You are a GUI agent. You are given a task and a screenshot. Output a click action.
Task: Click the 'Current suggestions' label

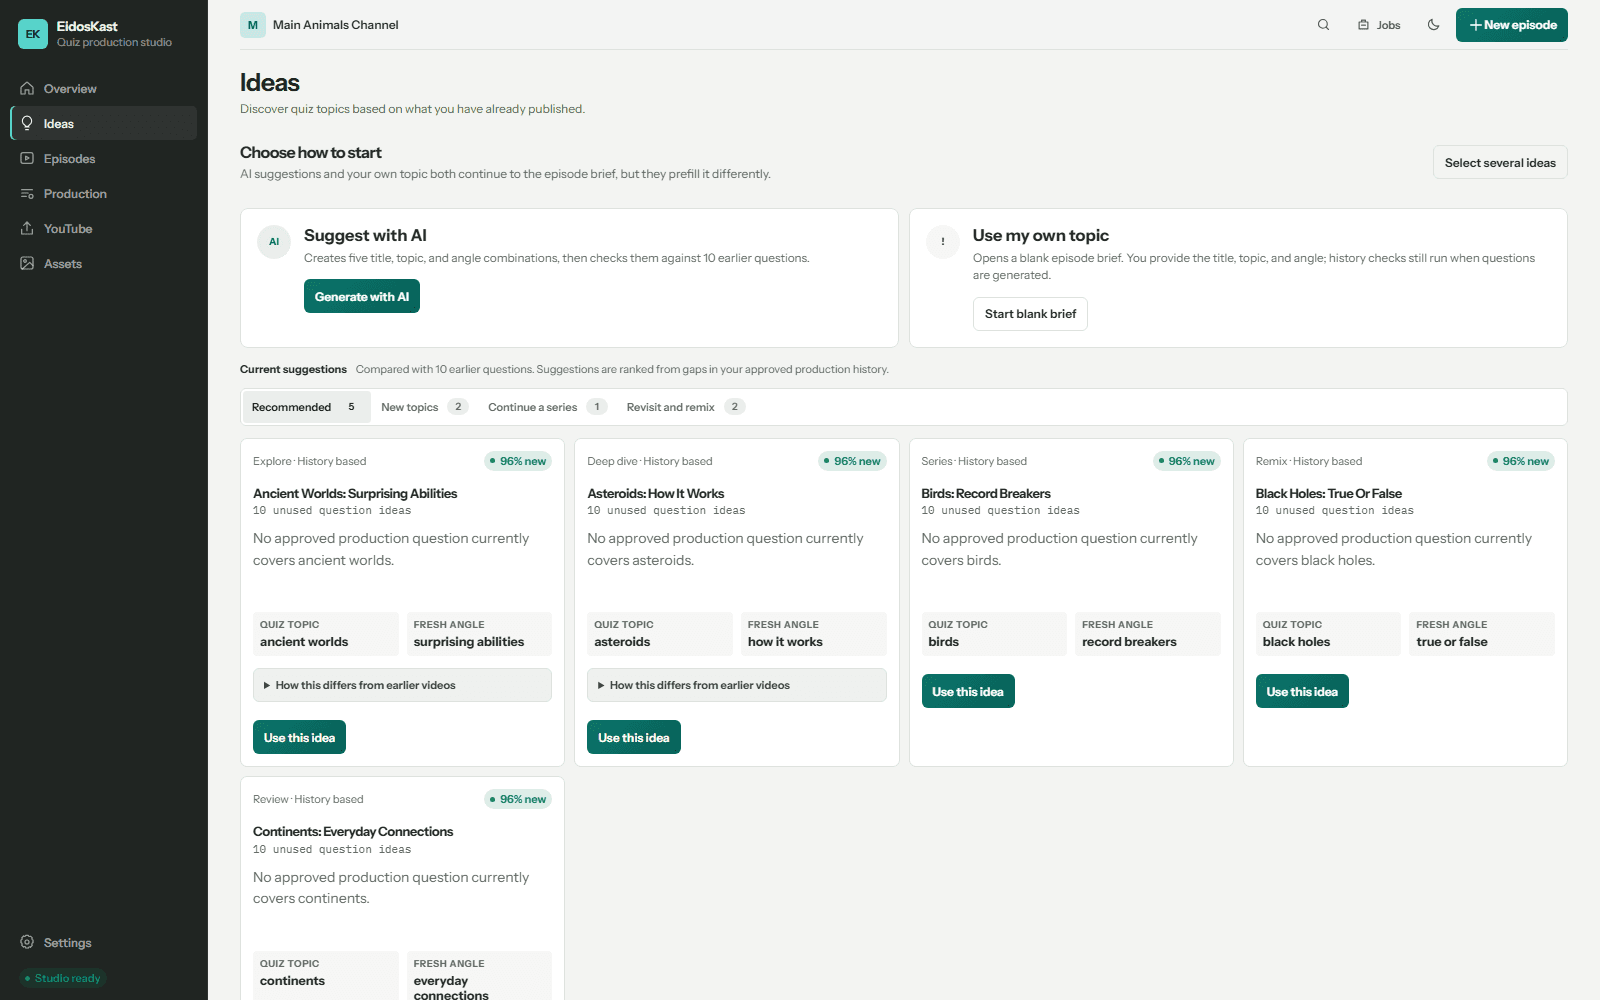tap(293, 369)
